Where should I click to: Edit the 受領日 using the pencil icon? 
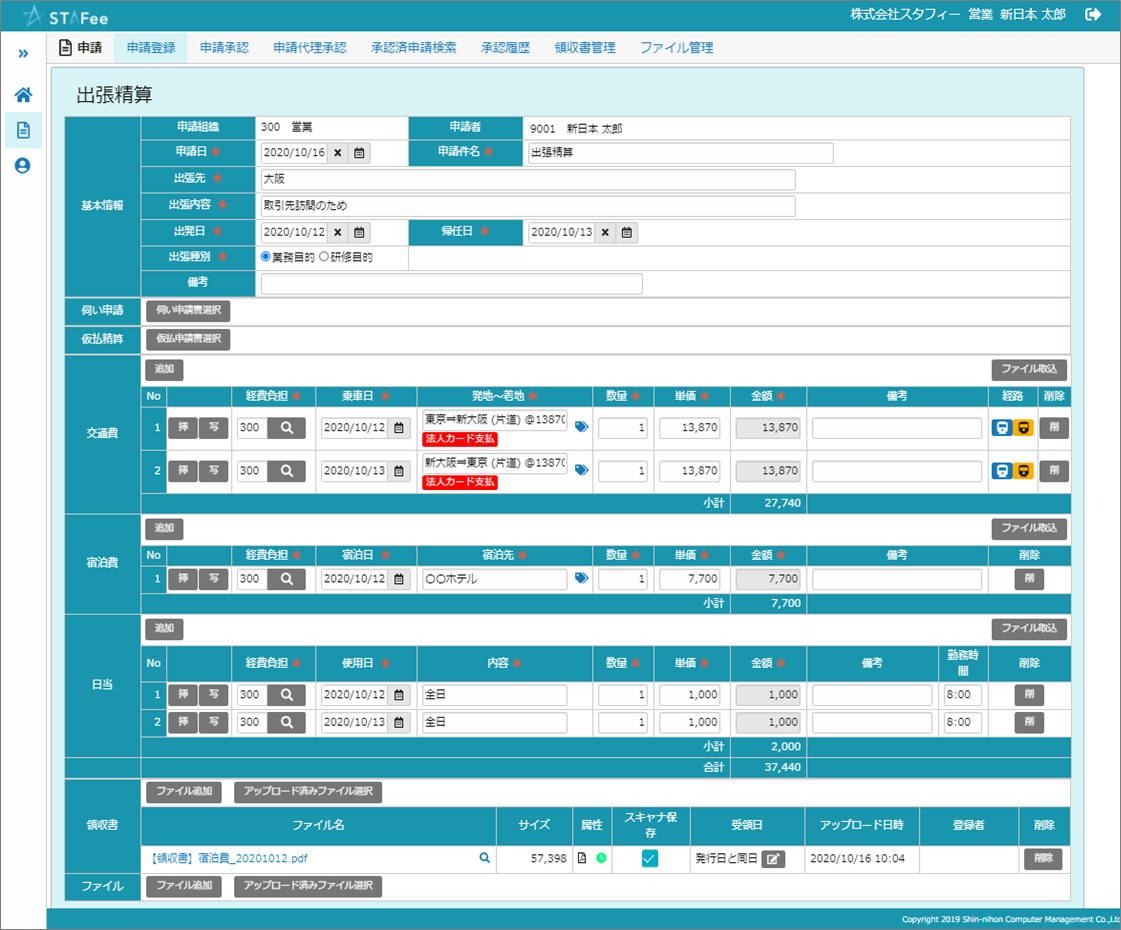pyautogui.click(x=772, y=858)
